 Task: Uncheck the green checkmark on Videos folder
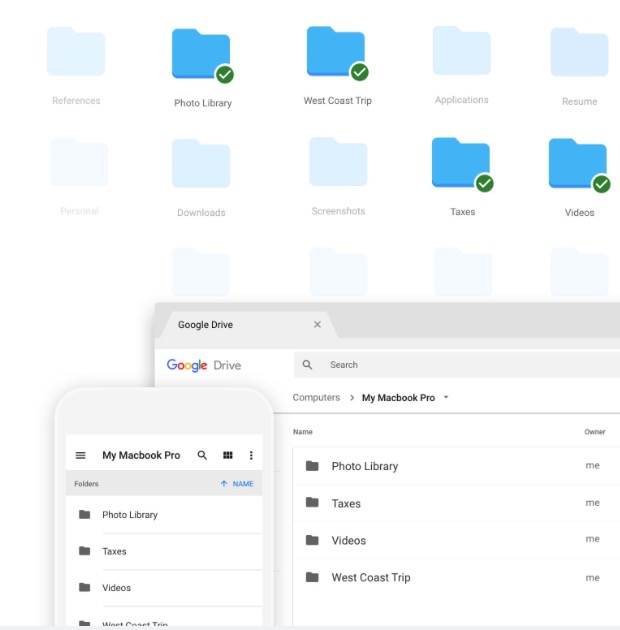pyautogui.click(x=602, y=184)
